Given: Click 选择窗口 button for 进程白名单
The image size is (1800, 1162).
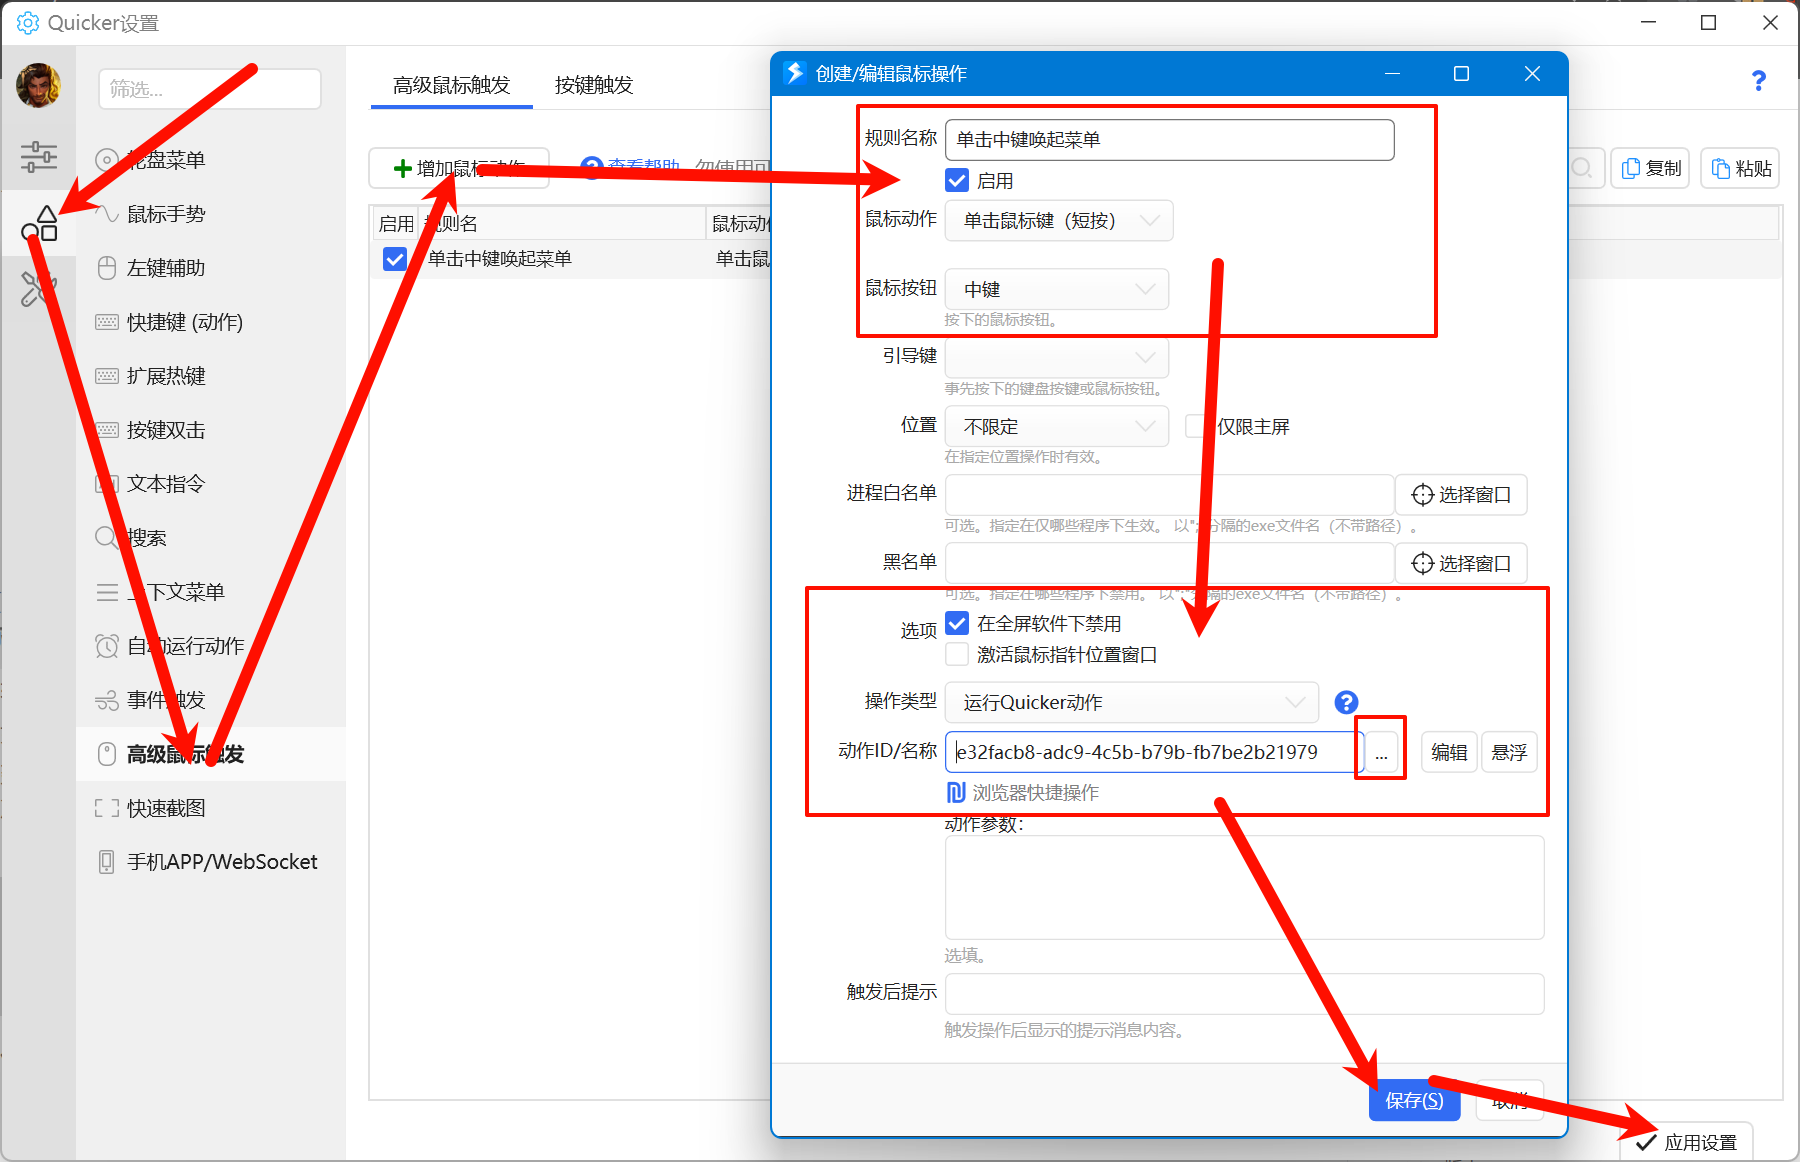Looking at the screenshot, I should (x=1461, y=495).
